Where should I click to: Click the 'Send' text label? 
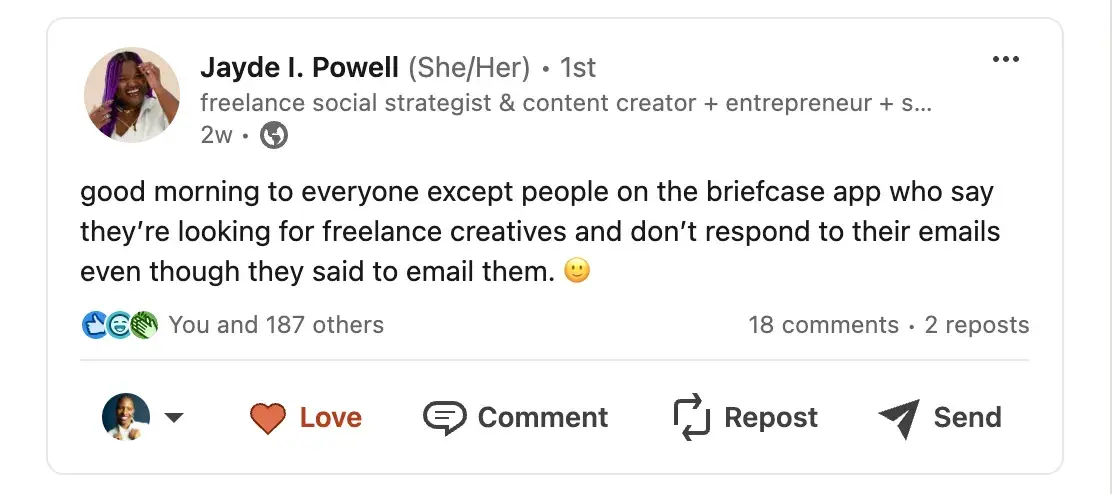point(967,418)
